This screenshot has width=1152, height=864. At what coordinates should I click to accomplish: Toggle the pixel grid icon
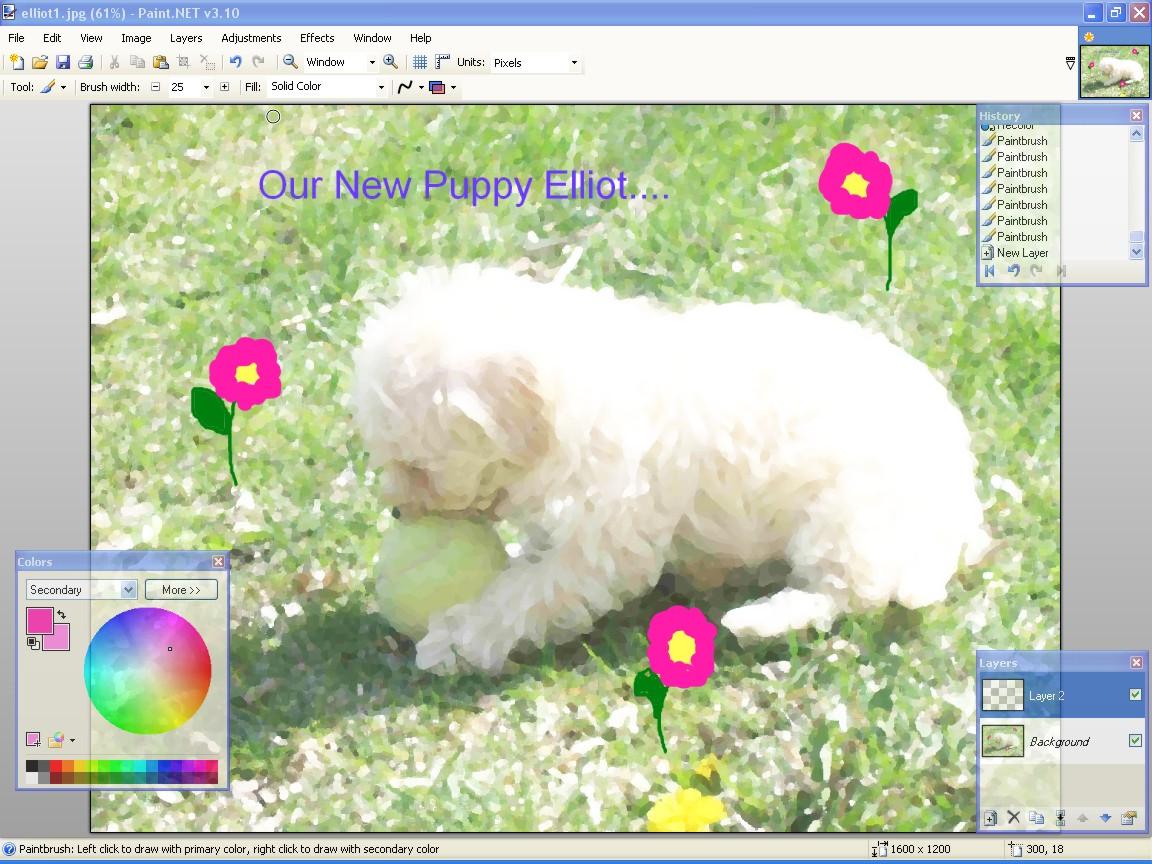click(420, 62)
